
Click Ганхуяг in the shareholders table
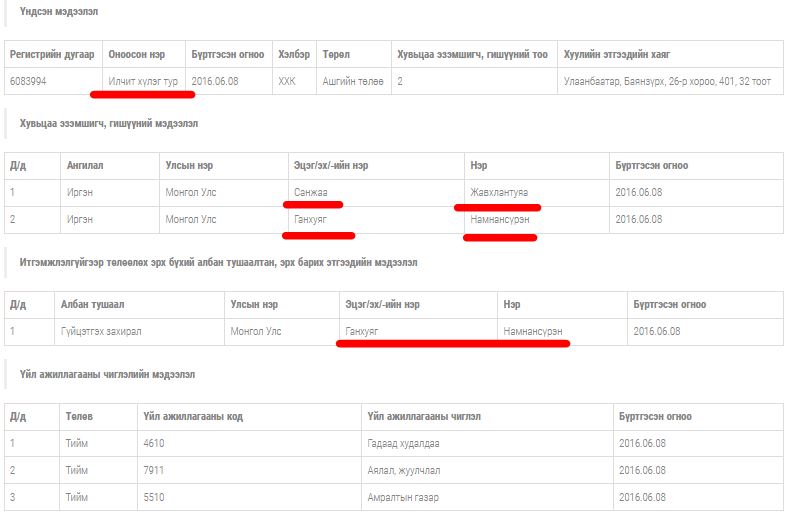pyautogui.click(x=311, y=219)
